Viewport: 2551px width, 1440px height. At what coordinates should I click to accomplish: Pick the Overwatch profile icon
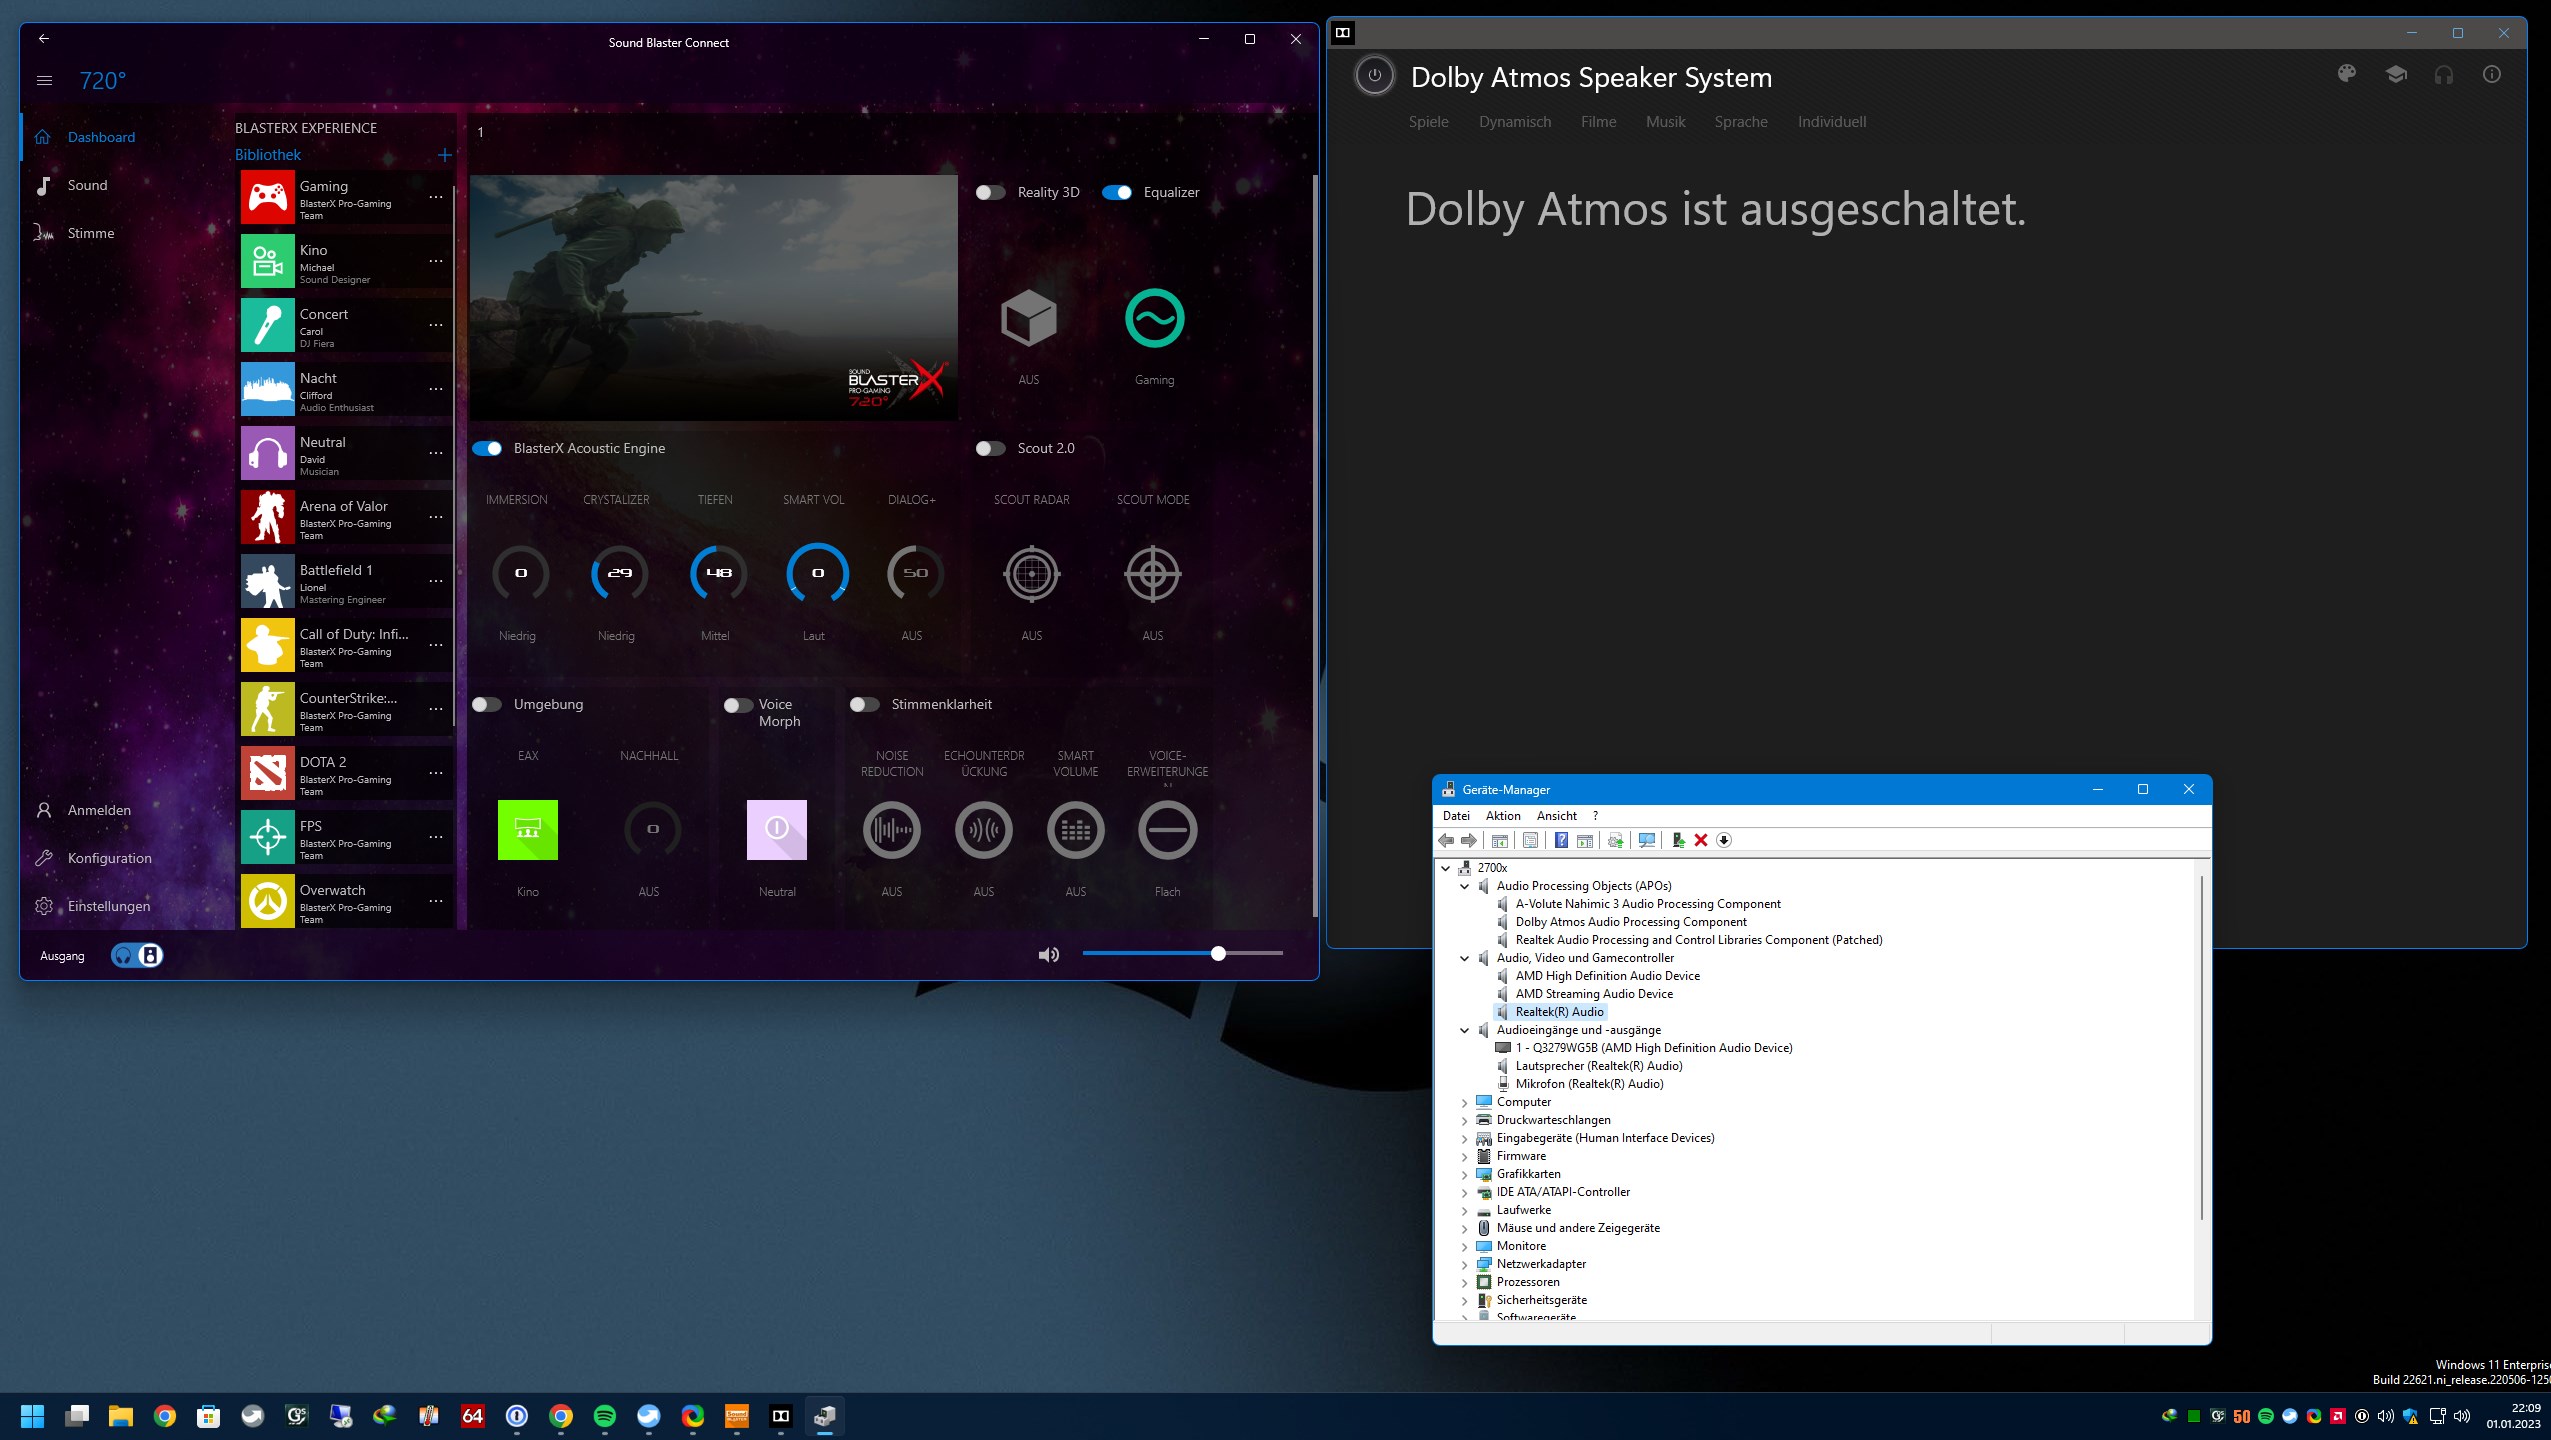point(267,901)
